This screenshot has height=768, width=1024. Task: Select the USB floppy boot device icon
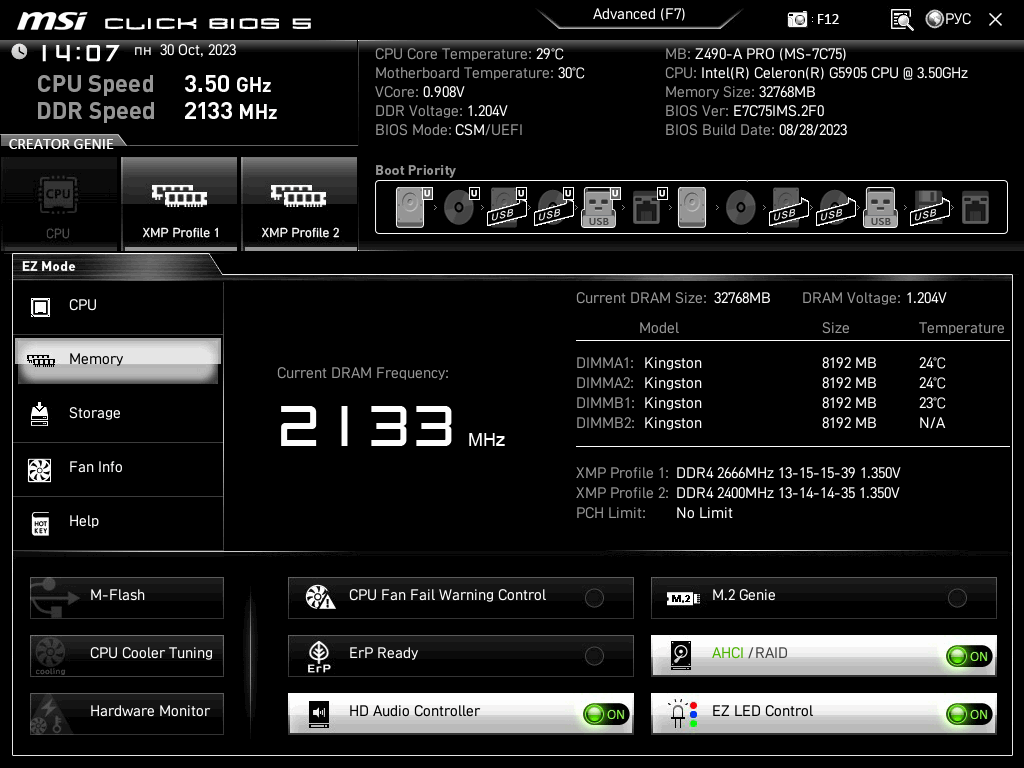(928, 207)
